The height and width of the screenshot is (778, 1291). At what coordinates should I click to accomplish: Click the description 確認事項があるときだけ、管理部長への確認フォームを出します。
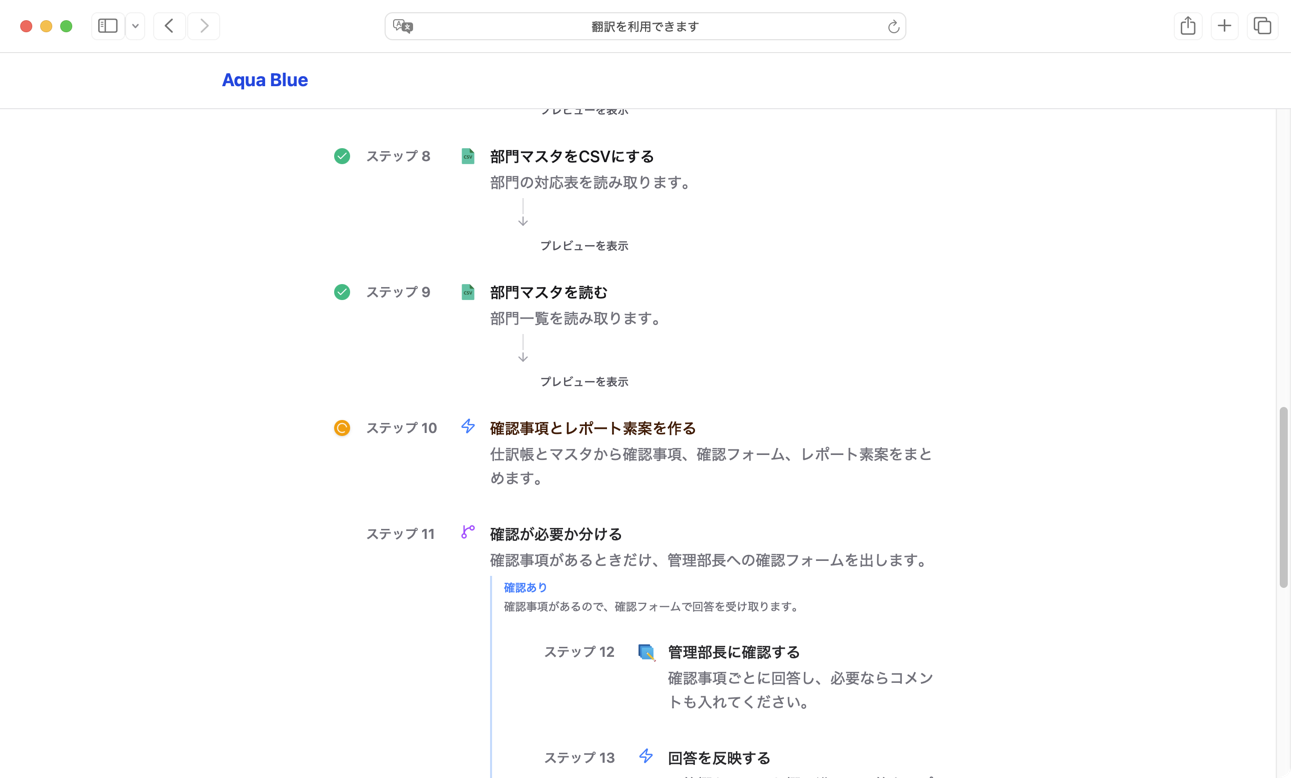pos(712,561)
